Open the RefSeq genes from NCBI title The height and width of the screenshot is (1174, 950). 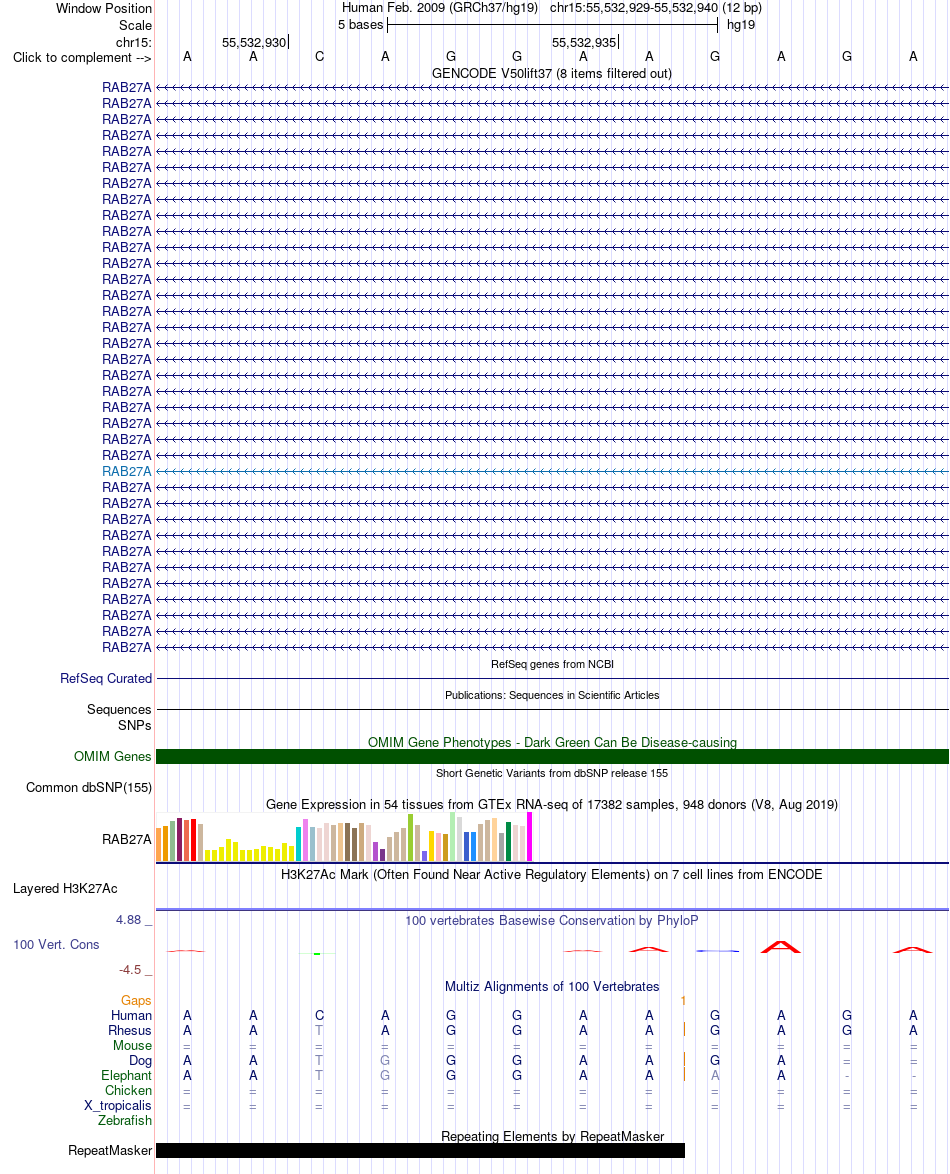click(552, 664)
